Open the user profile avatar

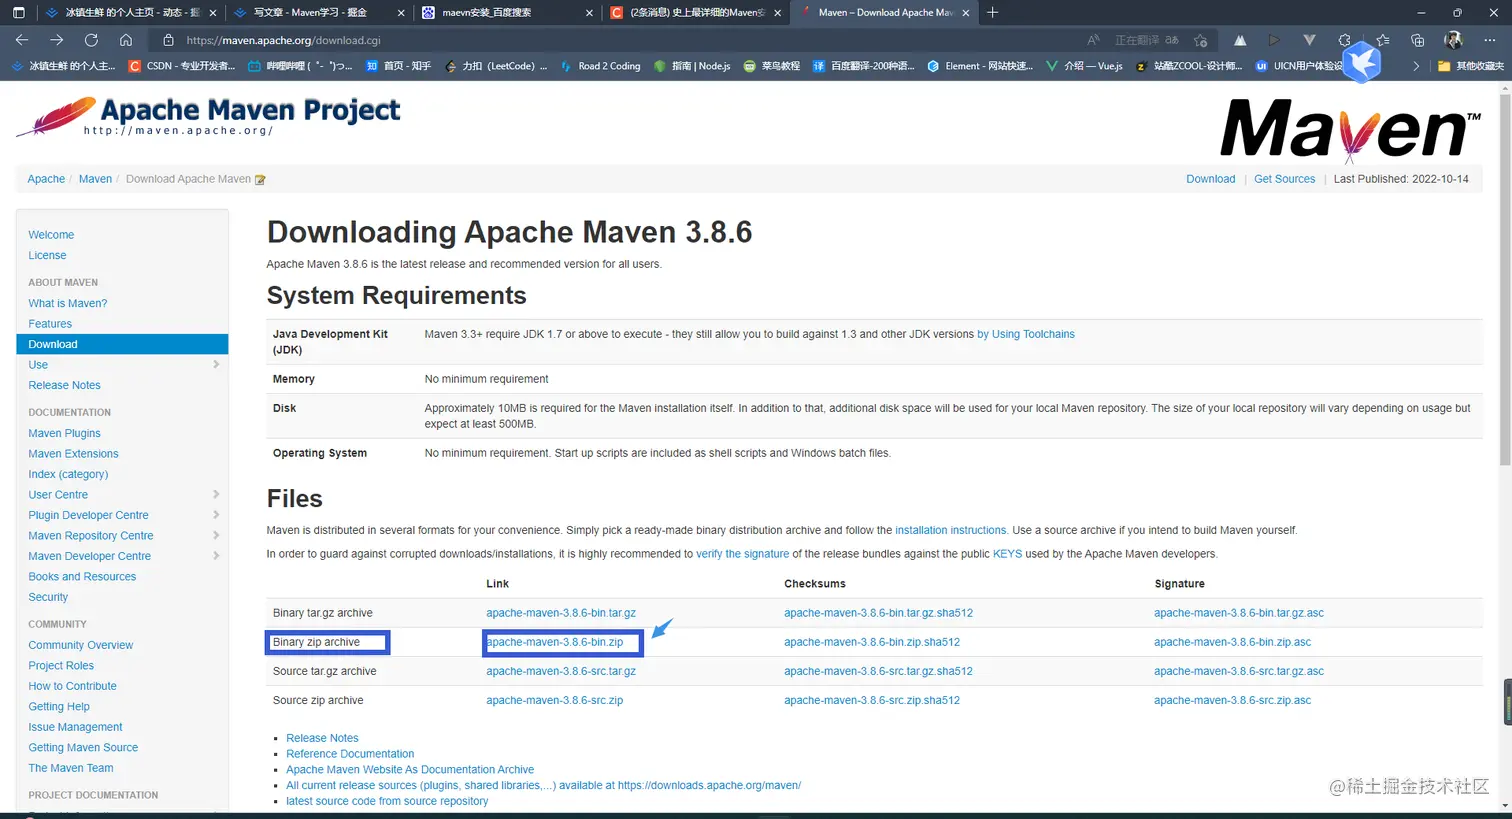[1454, 40]
